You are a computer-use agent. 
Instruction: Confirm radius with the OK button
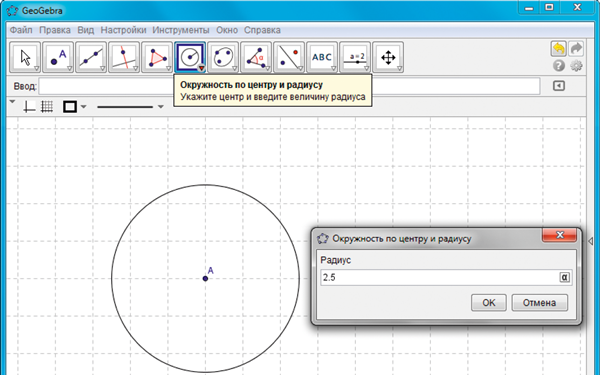[489, 303]
